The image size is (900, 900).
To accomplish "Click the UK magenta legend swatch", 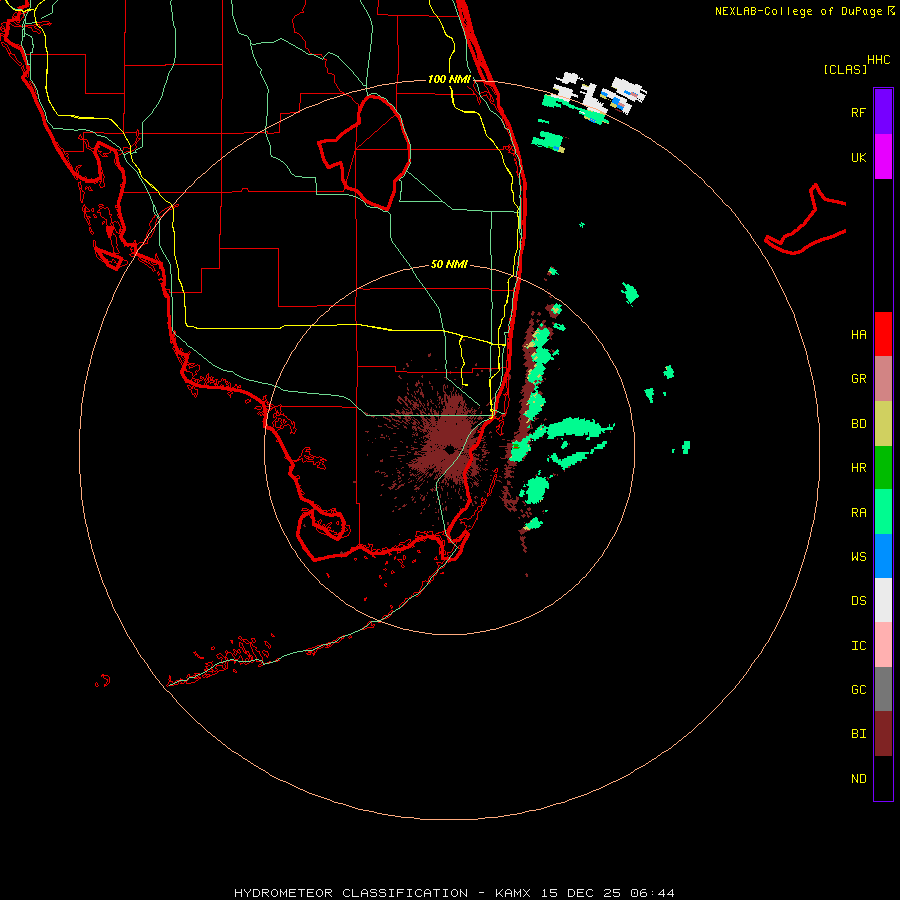I will [883, 157].
